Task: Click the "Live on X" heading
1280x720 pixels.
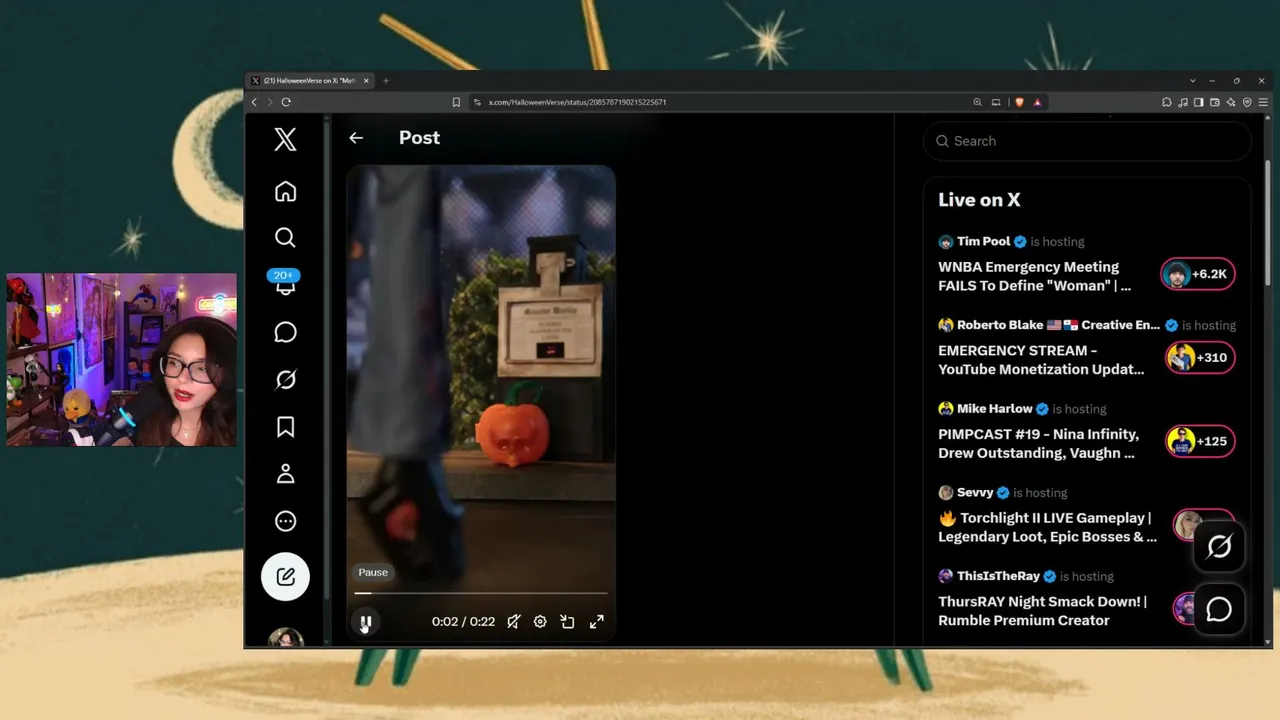Action: pos(979,200)
